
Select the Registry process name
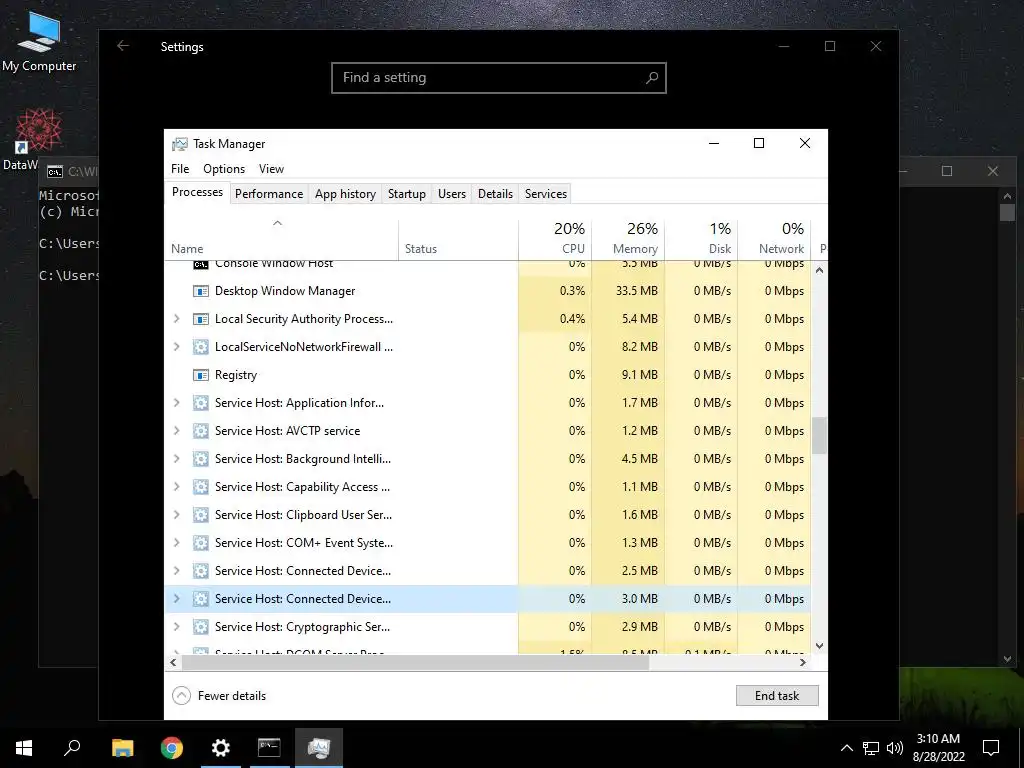click(x=236, y=375)
